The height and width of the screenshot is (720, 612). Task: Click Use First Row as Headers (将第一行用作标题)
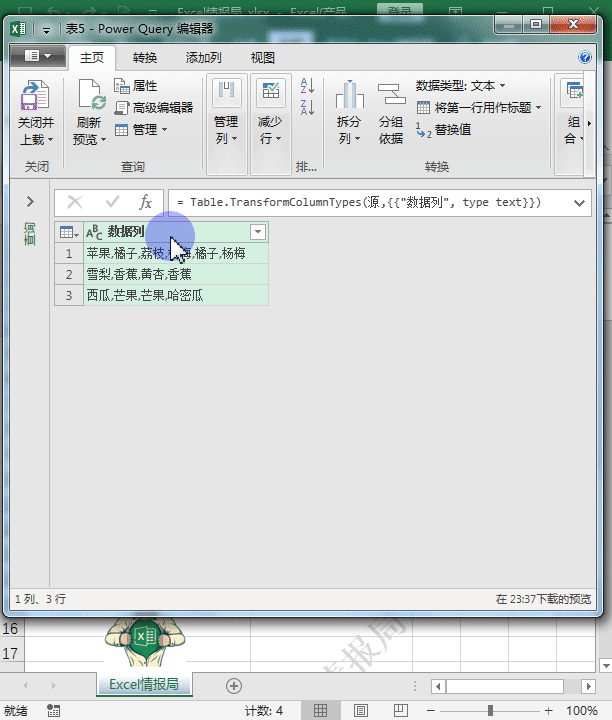[479, 107]
